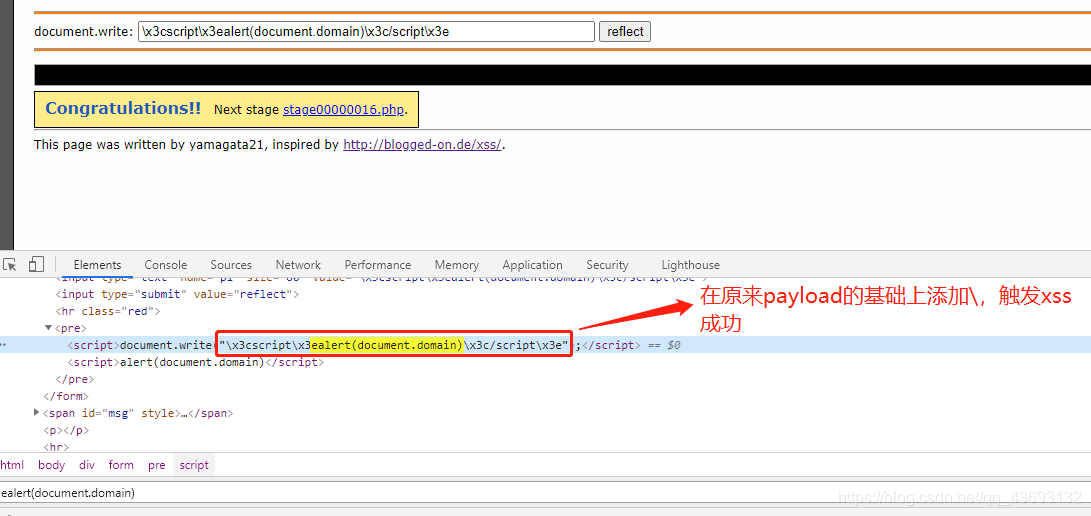The height and width of the screenshot is (516, 1091).
Task: Switch to the Network tab
Action: click(298, 265)
